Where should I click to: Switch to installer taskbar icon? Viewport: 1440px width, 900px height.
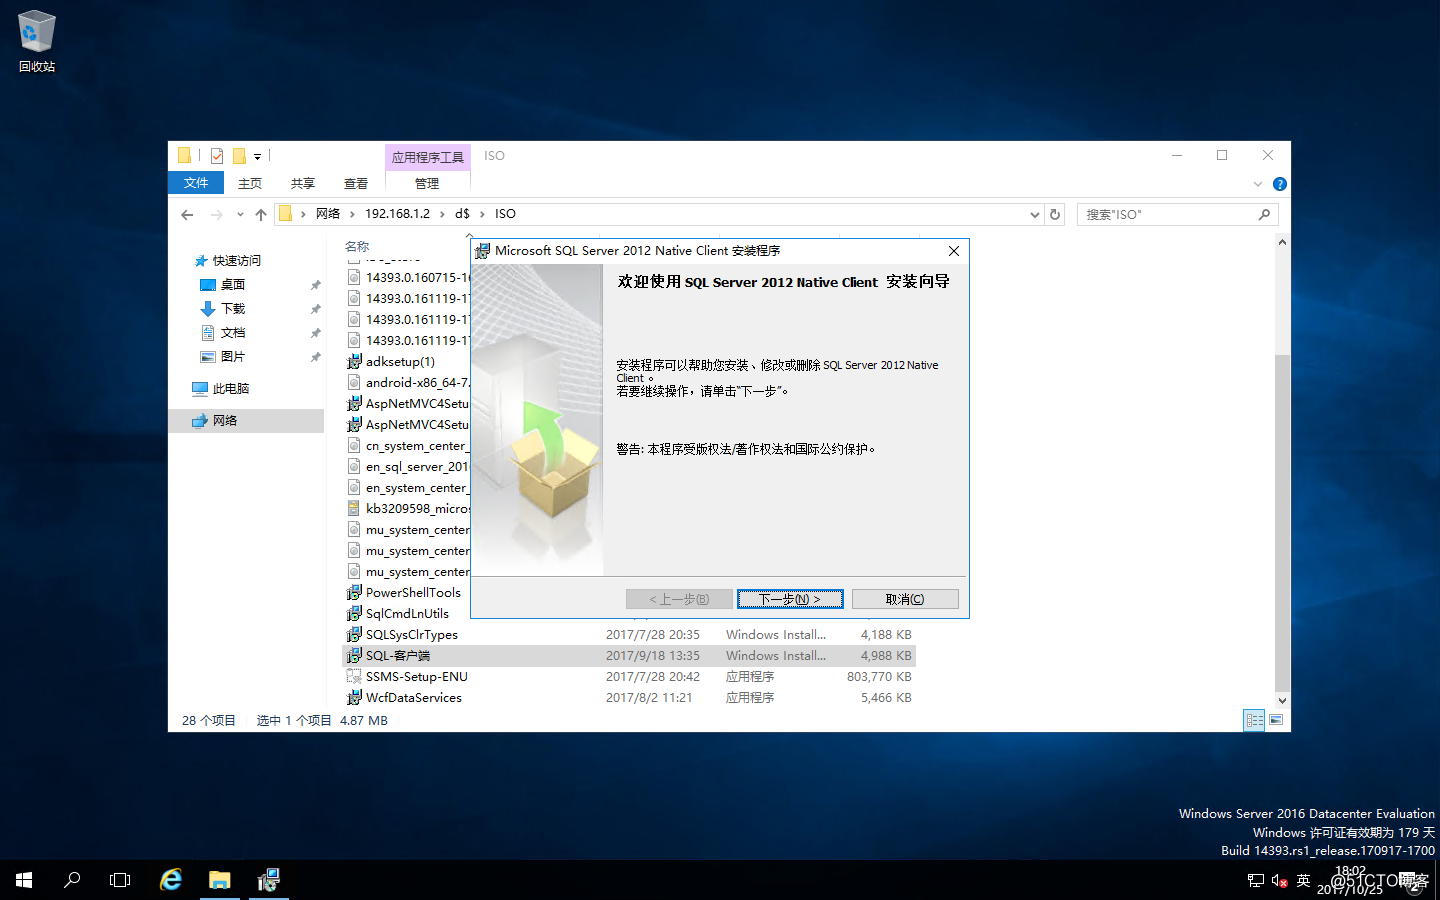[268, 880]
